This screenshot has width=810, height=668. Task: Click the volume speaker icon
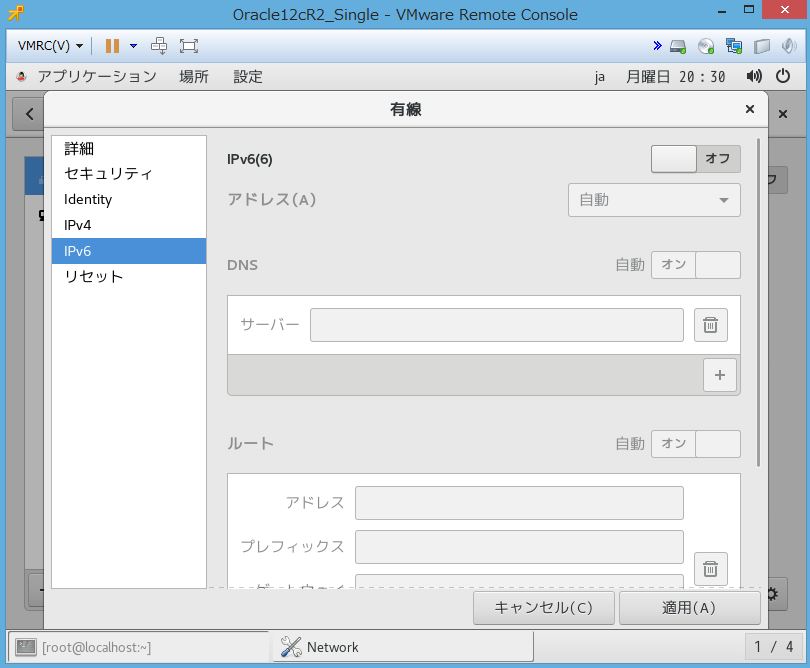tap(754, 76)
